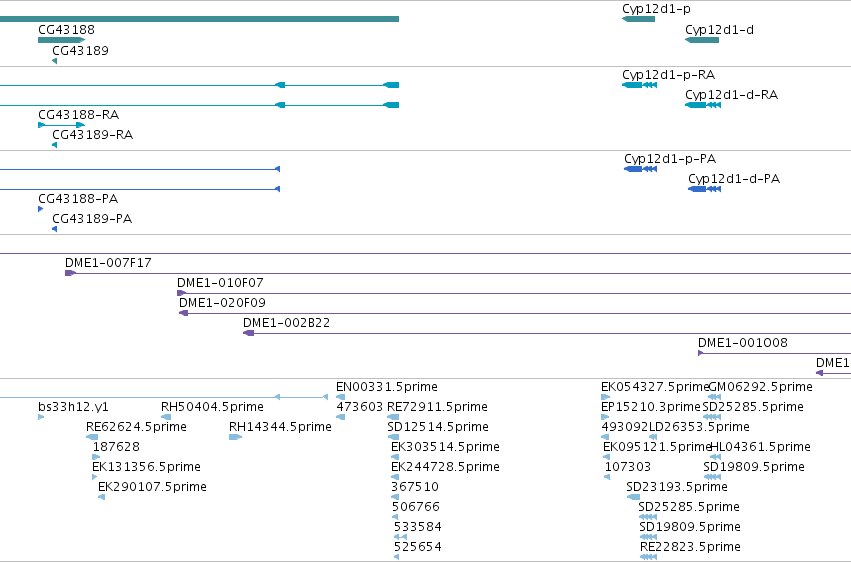Select the Cyp12d1-p gene arrow
The image size is (851, 562).
[x=638, y=19]
